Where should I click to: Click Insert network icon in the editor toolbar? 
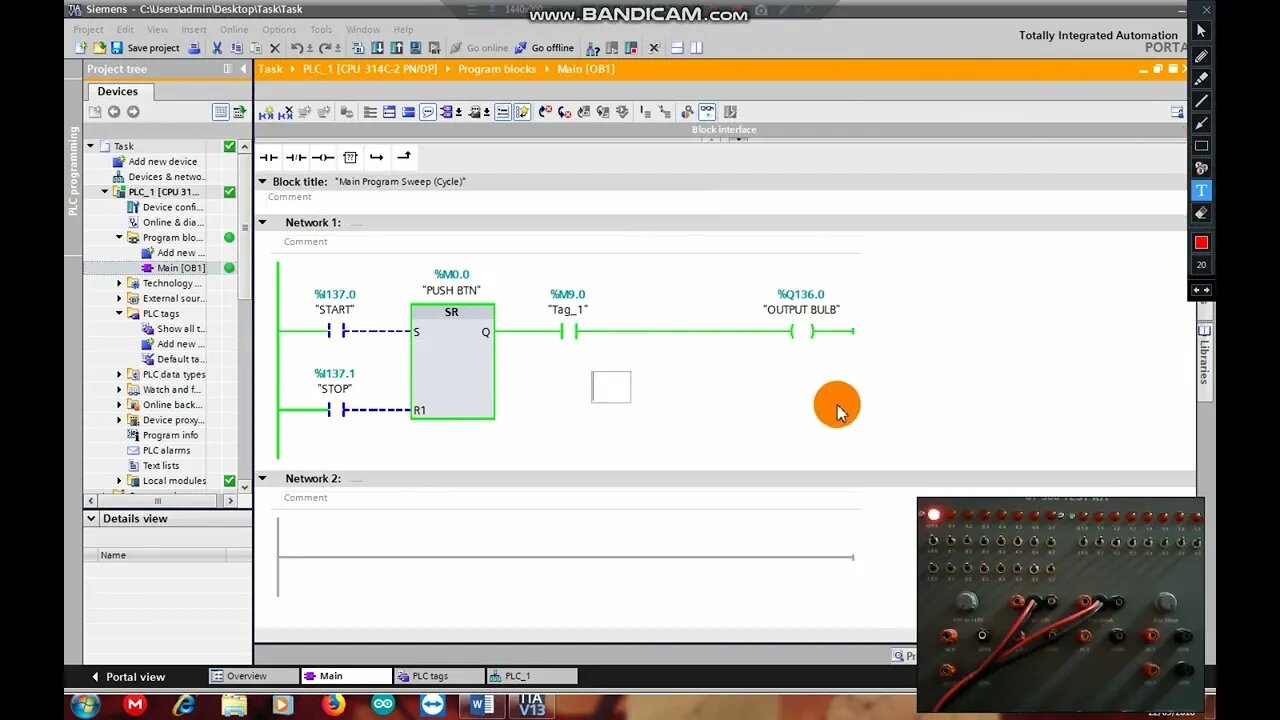(267, 112)
